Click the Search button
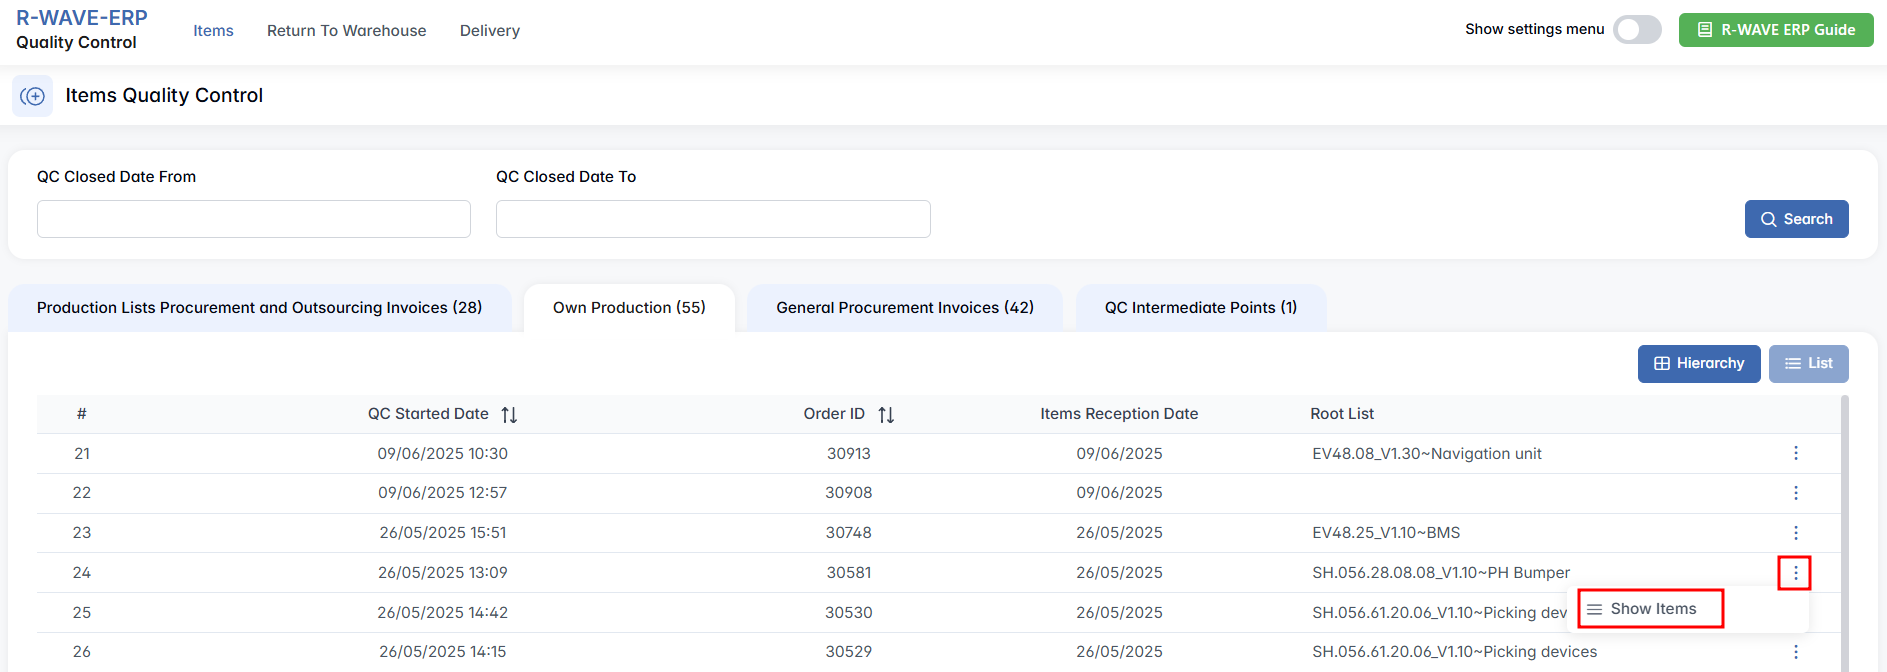Image resolution: width=1887 pixels, height=672 pixels. pos(1796,219)
